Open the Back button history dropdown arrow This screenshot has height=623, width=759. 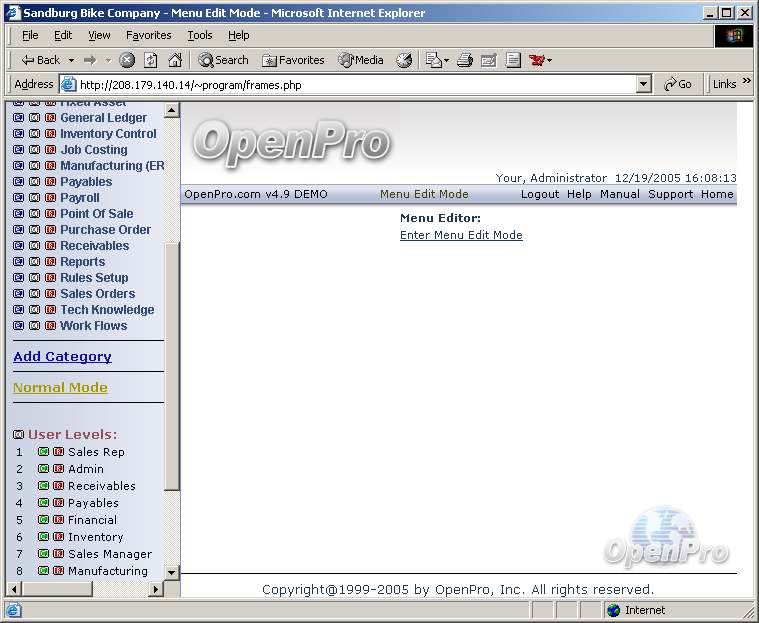[x=69, y=60]
